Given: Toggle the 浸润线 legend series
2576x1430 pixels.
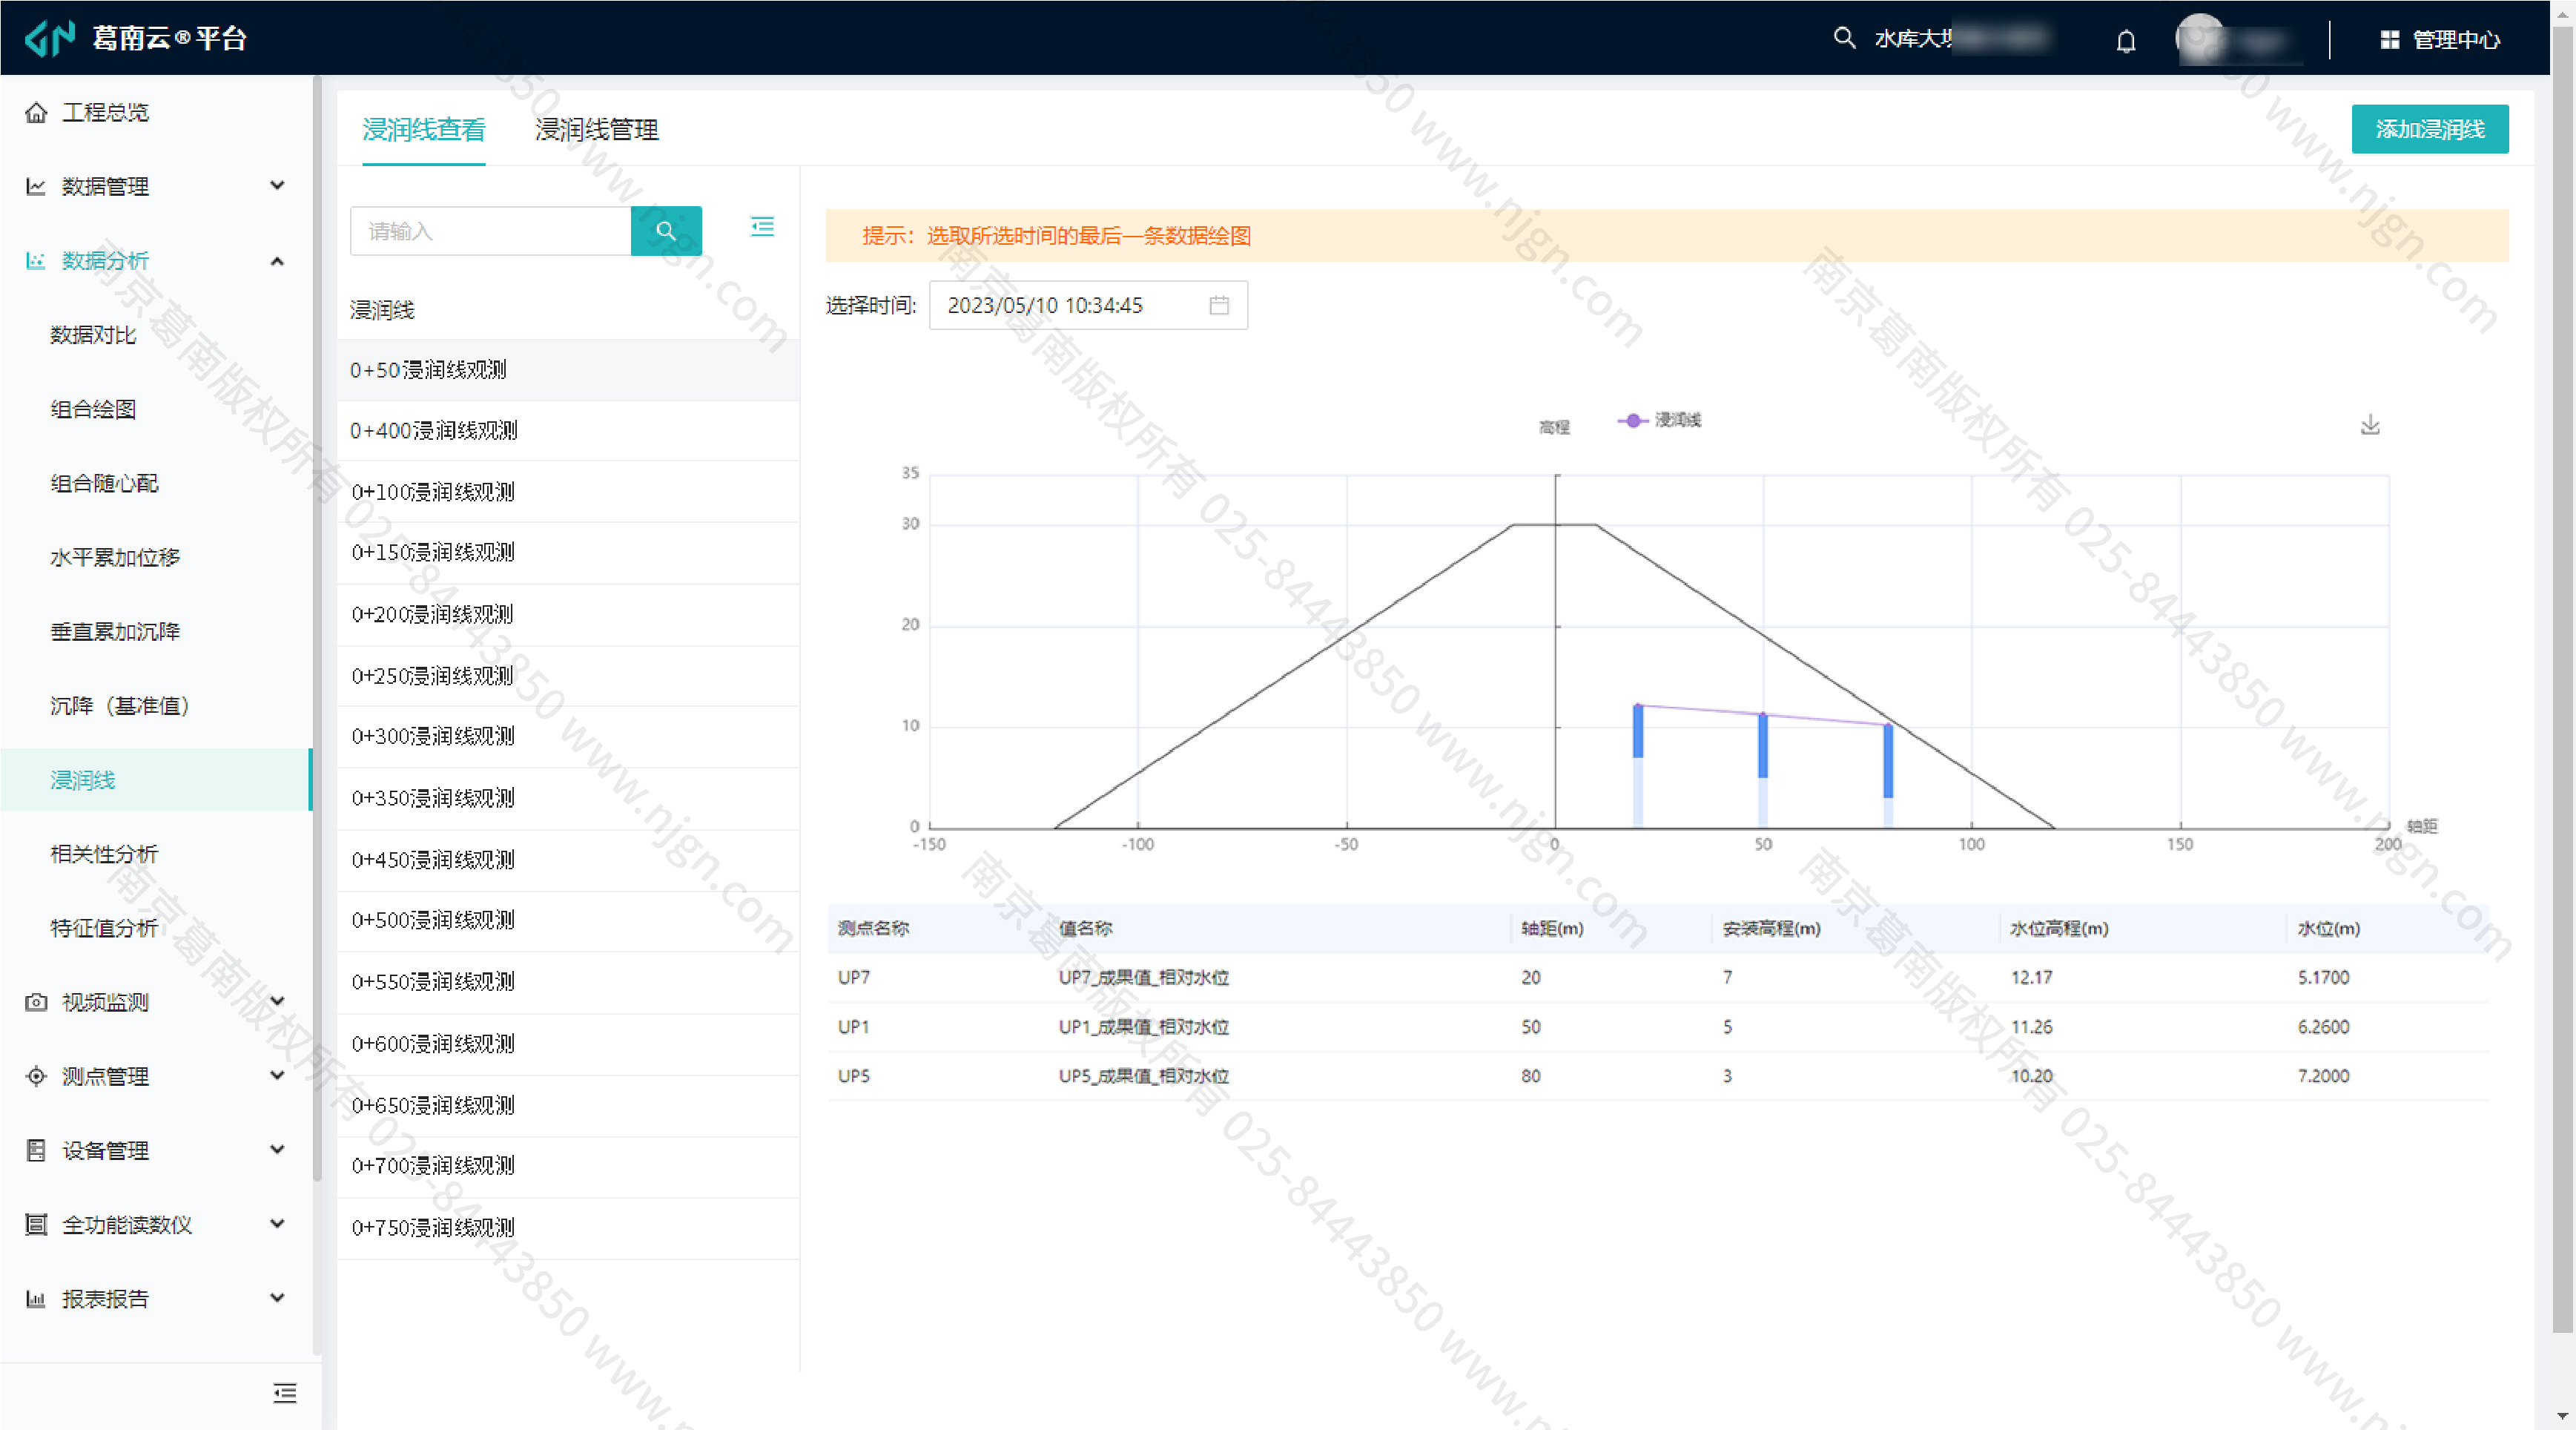Looking at the screenshot, I should pos(1660,420).
